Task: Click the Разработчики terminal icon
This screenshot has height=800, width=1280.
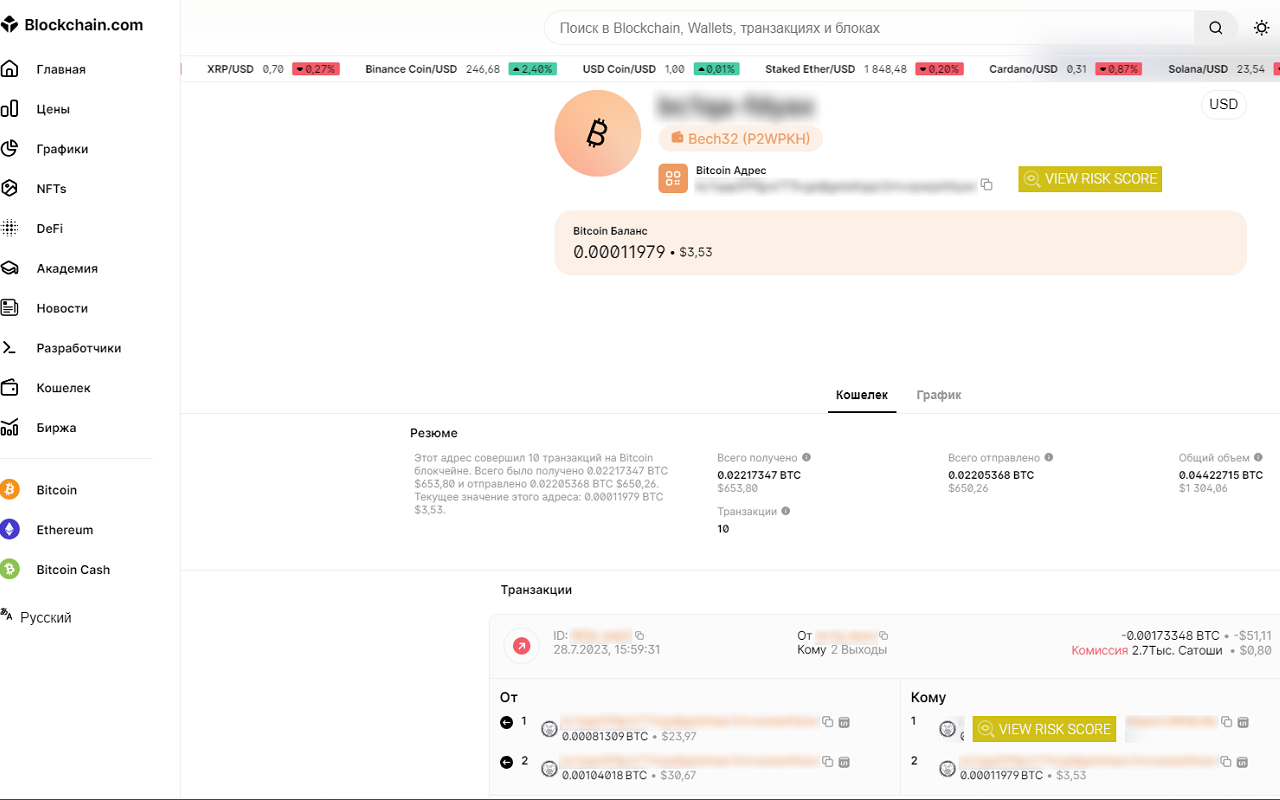Action: (10, 348)
